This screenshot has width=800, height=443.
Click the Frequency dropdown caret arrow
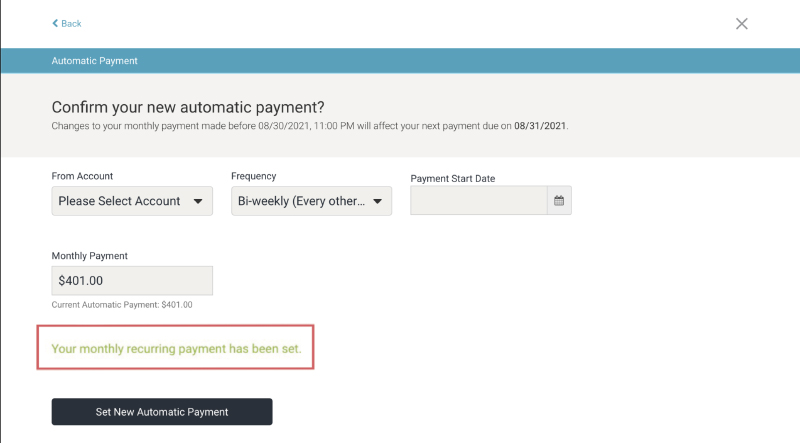(x=377, y=201)
